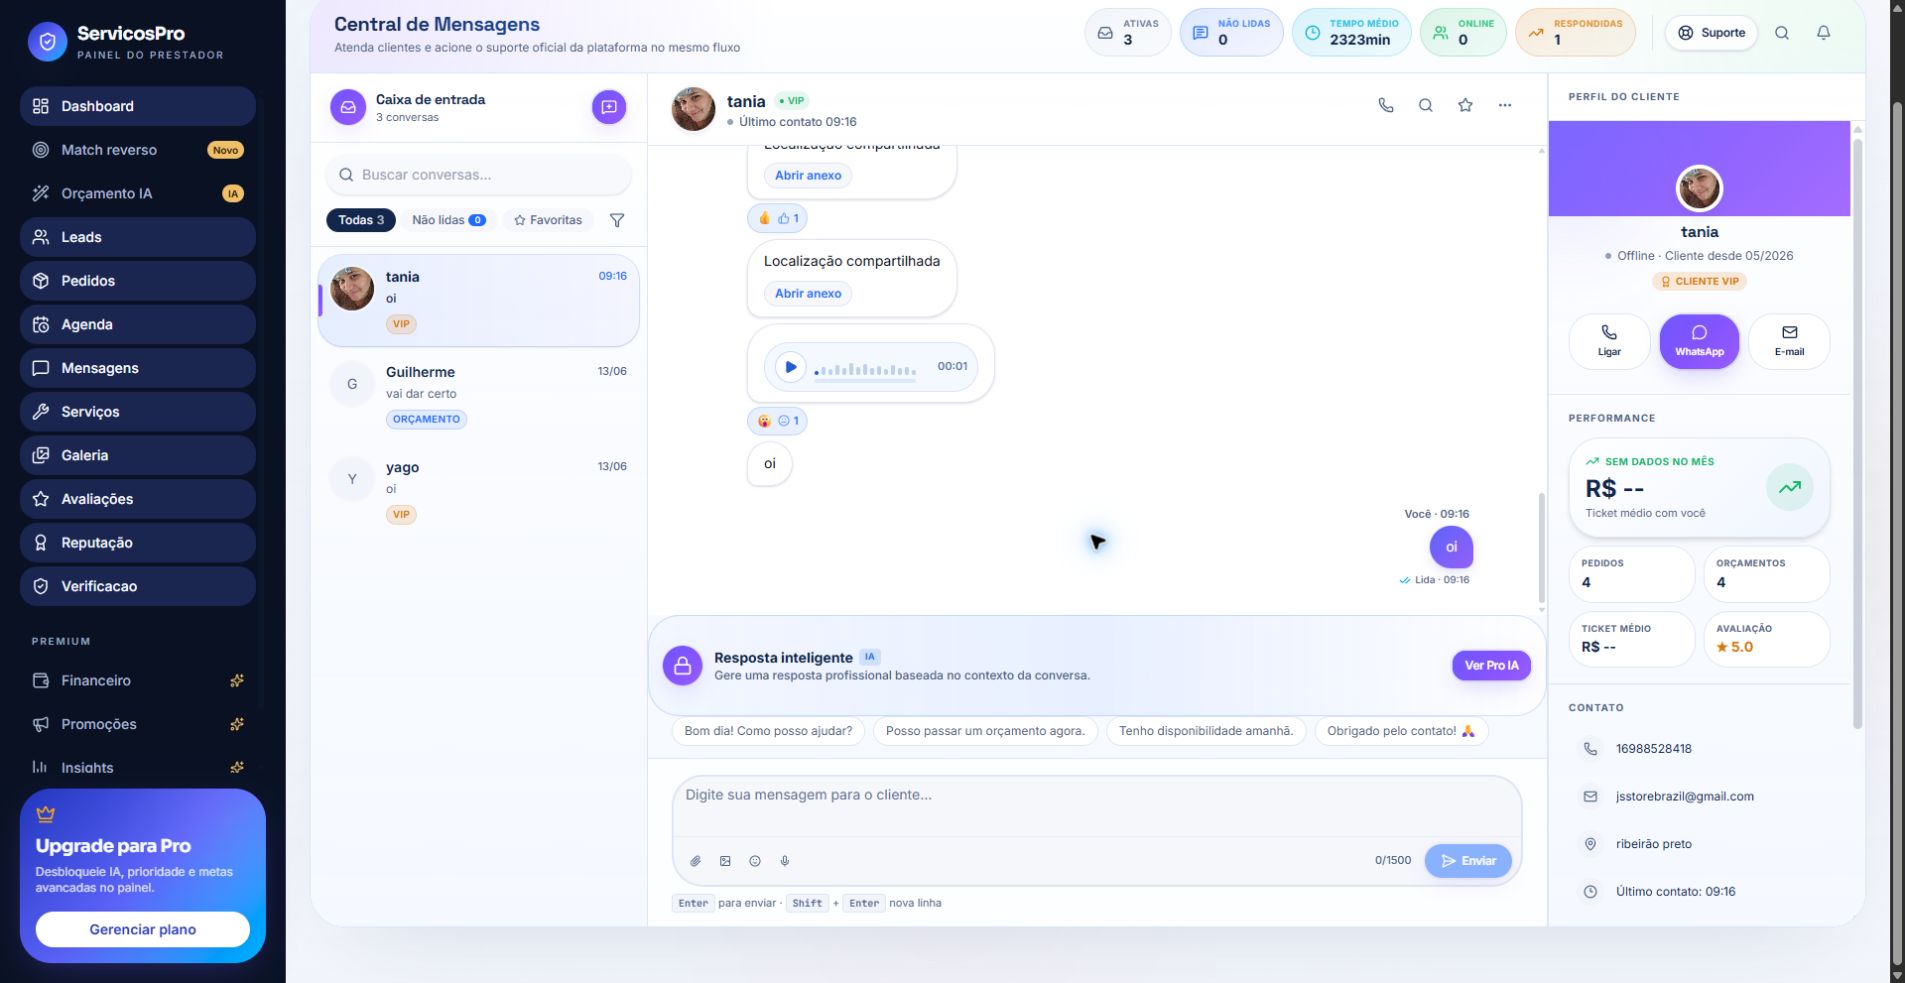Click the image upload icon in composer
This screenshot has height=983, width=1905.
tap(725, 861)
